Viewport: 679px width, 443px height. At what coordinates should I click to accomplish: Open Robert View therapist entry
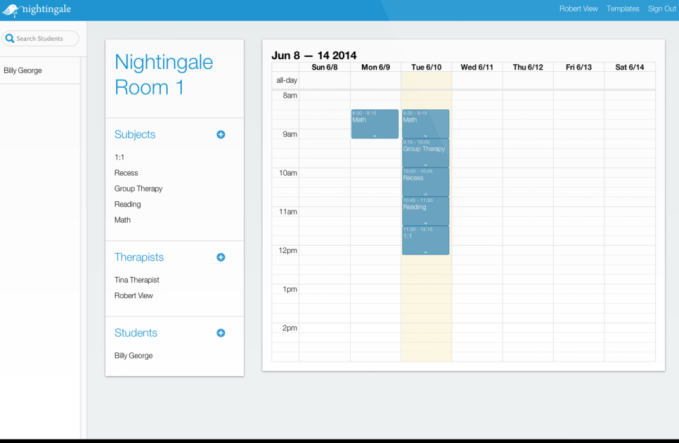point(133,296)
